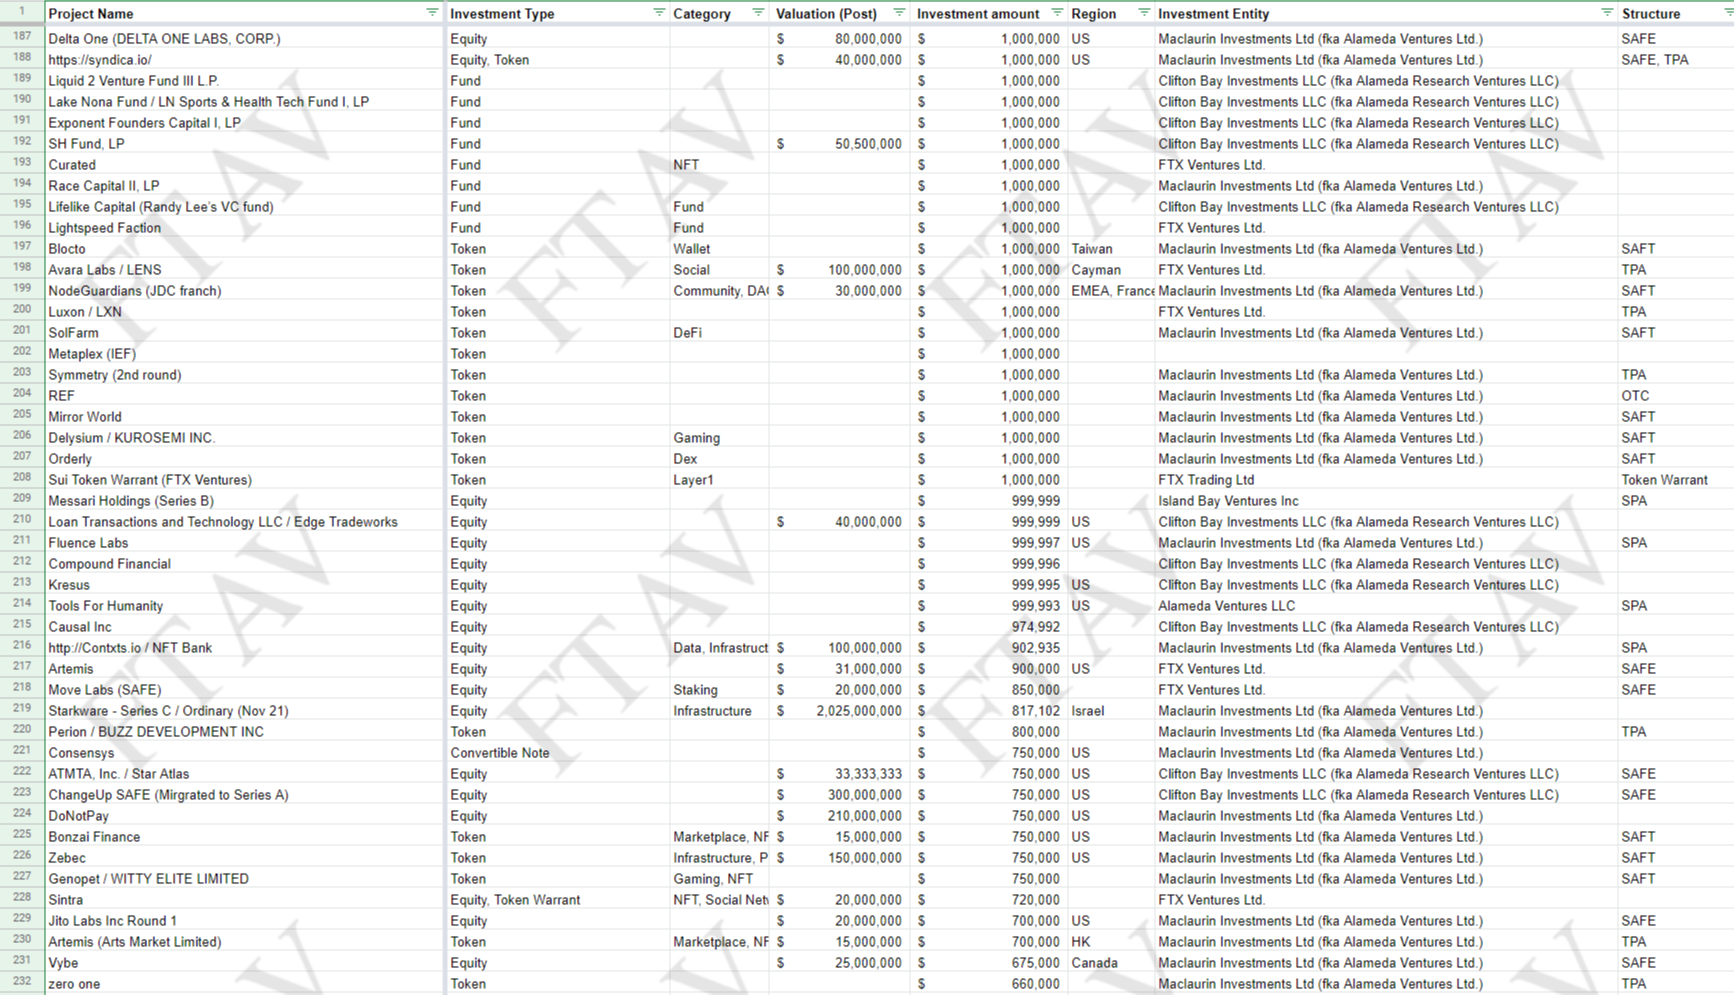Image resolution: width=1735 pixels, height=995 pixels.
Task: Select row 232 header for zero one
Action: (x=22, y=982)
